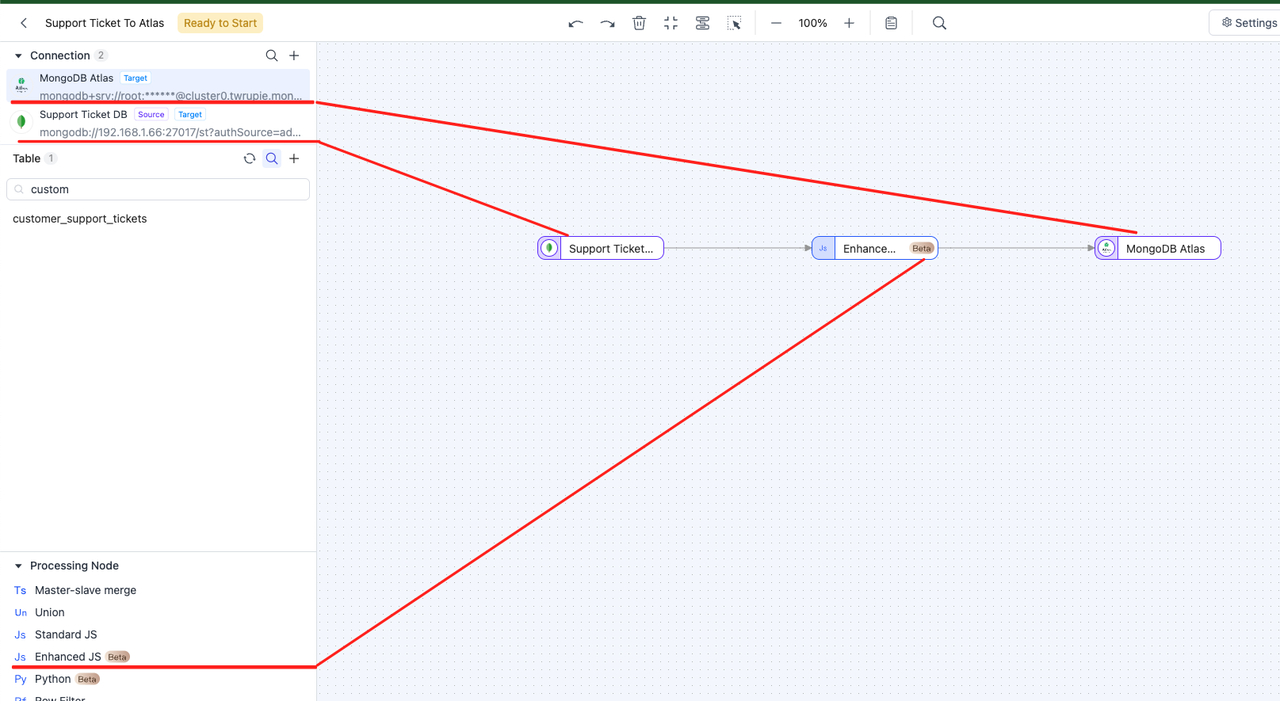Click the Ready to Start status badge
This screenshot has height=701, width=1280.
click(220, 23)
